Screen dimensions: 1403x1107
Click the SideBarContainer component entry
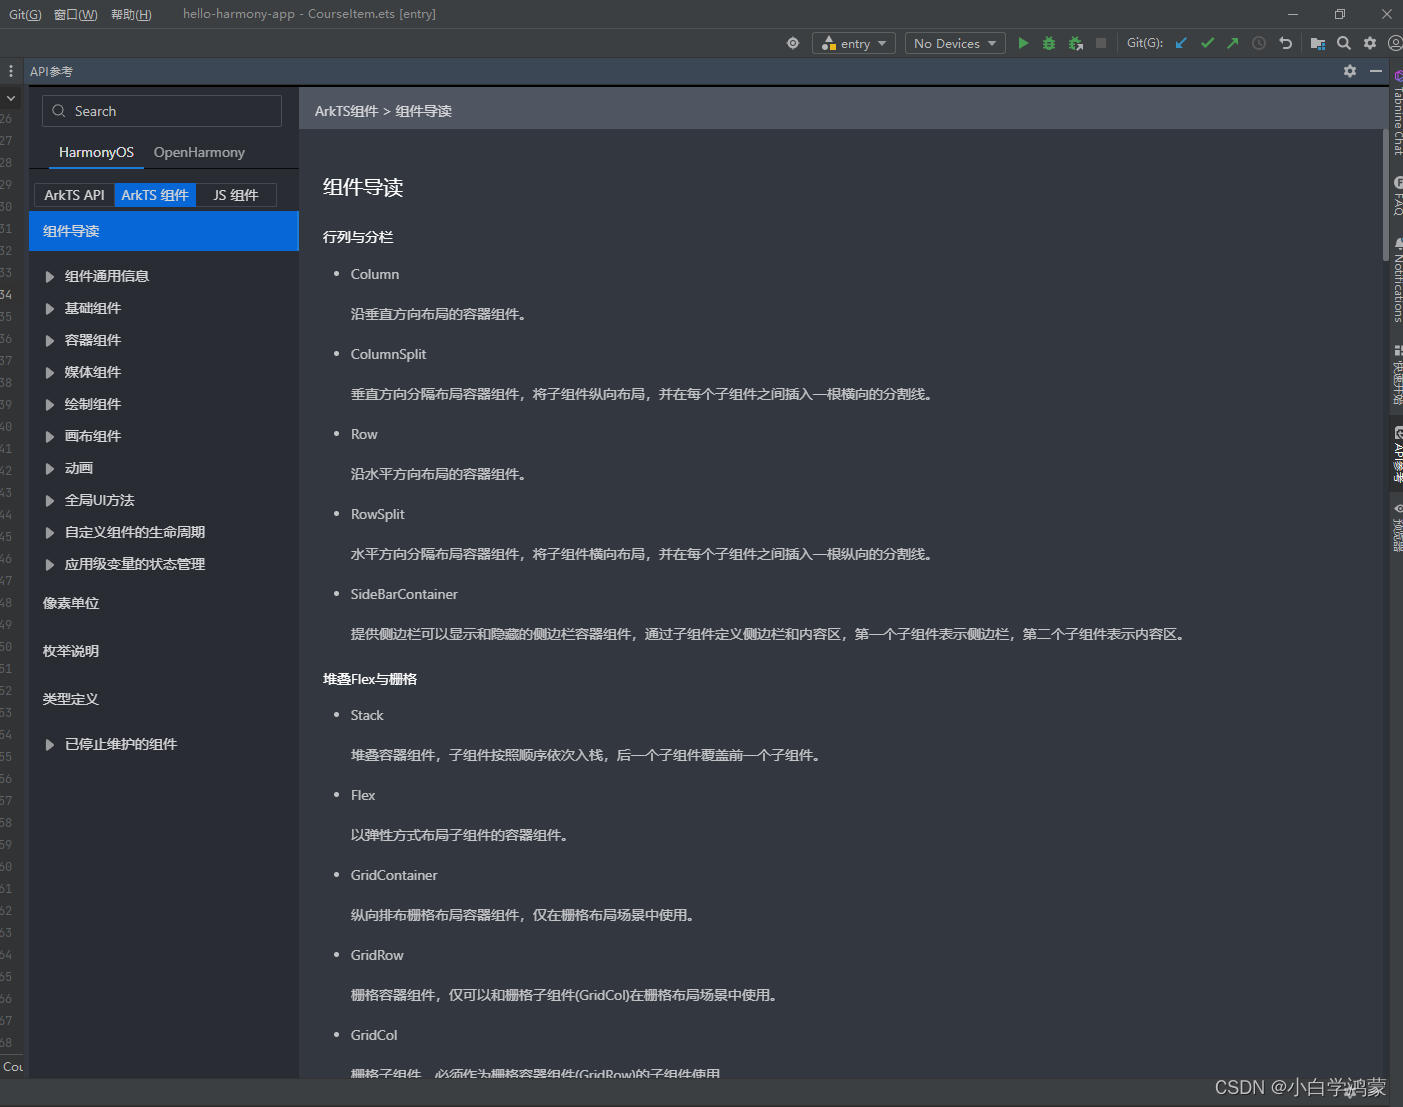[404, 594]
